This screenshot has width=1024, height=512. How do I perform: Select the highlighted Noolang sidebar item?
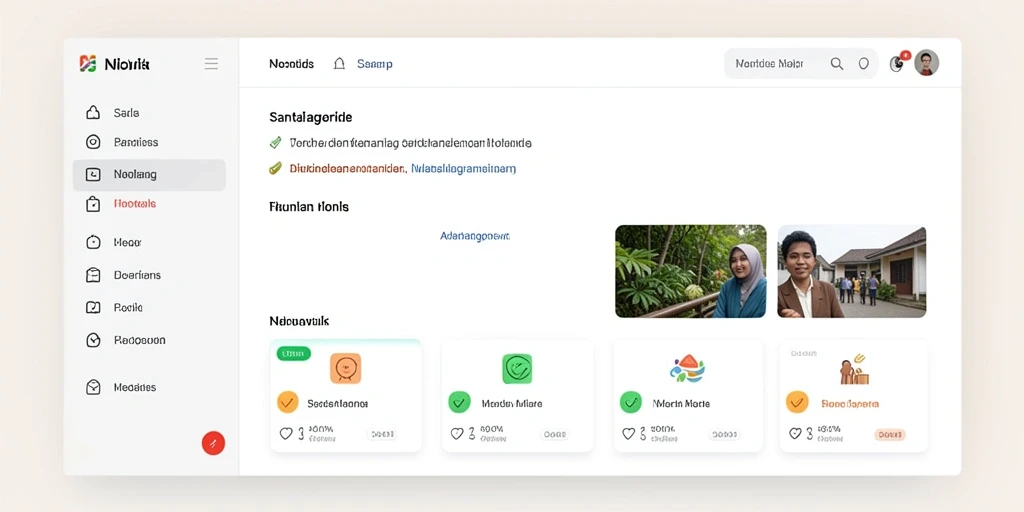tap(149, 174)
